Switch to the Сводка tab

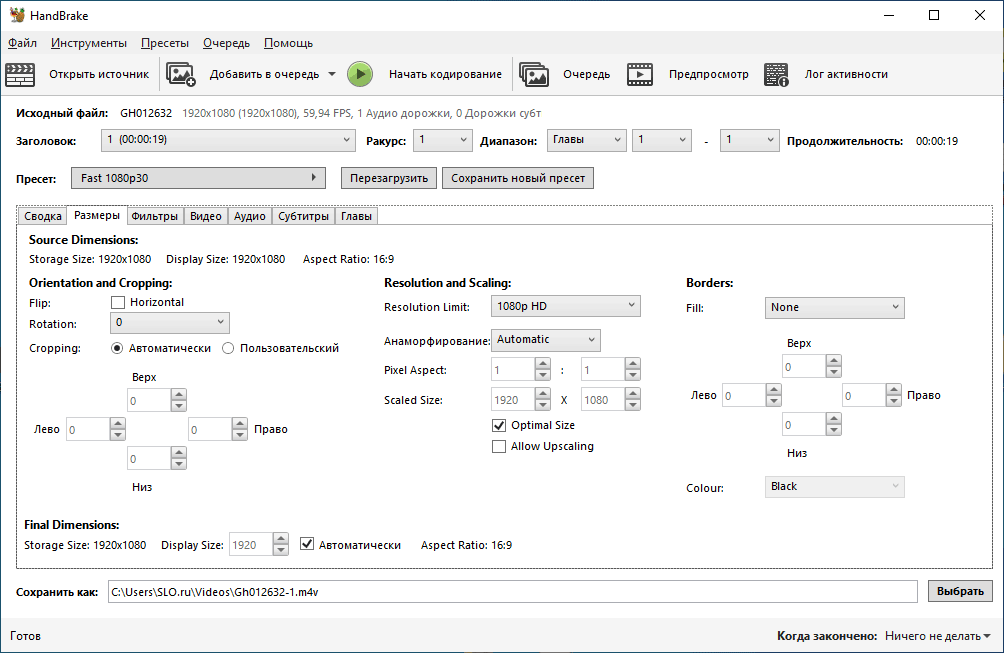click(43, 216)
